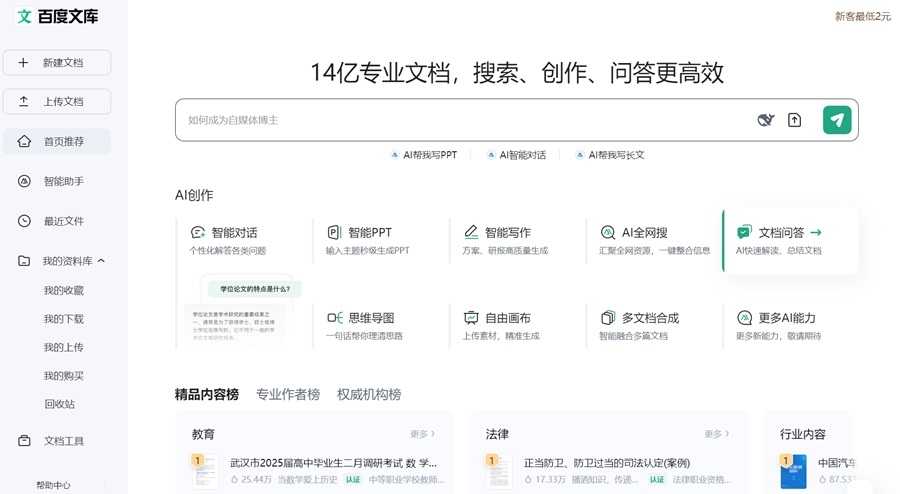Viewport: 900px width, 494px height.
Task: Click the green send button in search bar
Action: pyautogui.click(x=837, y=120)
